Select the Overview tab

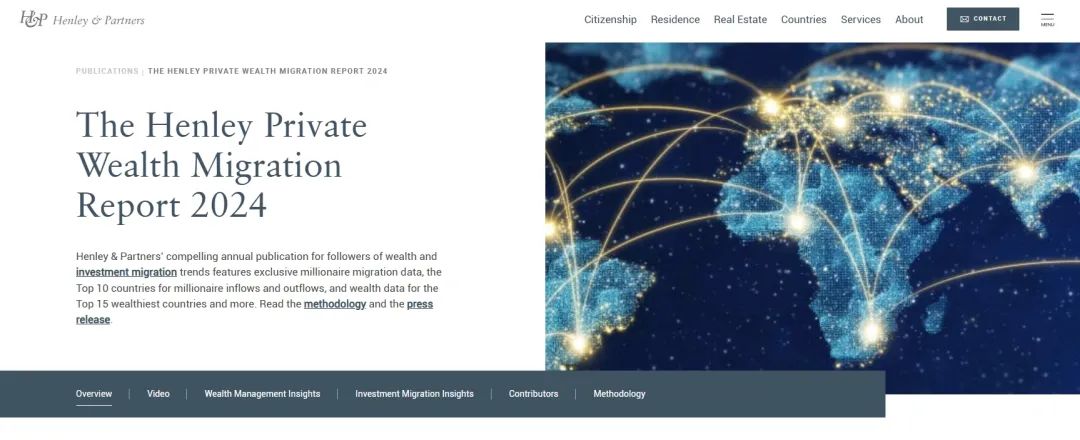pos(94,394)
